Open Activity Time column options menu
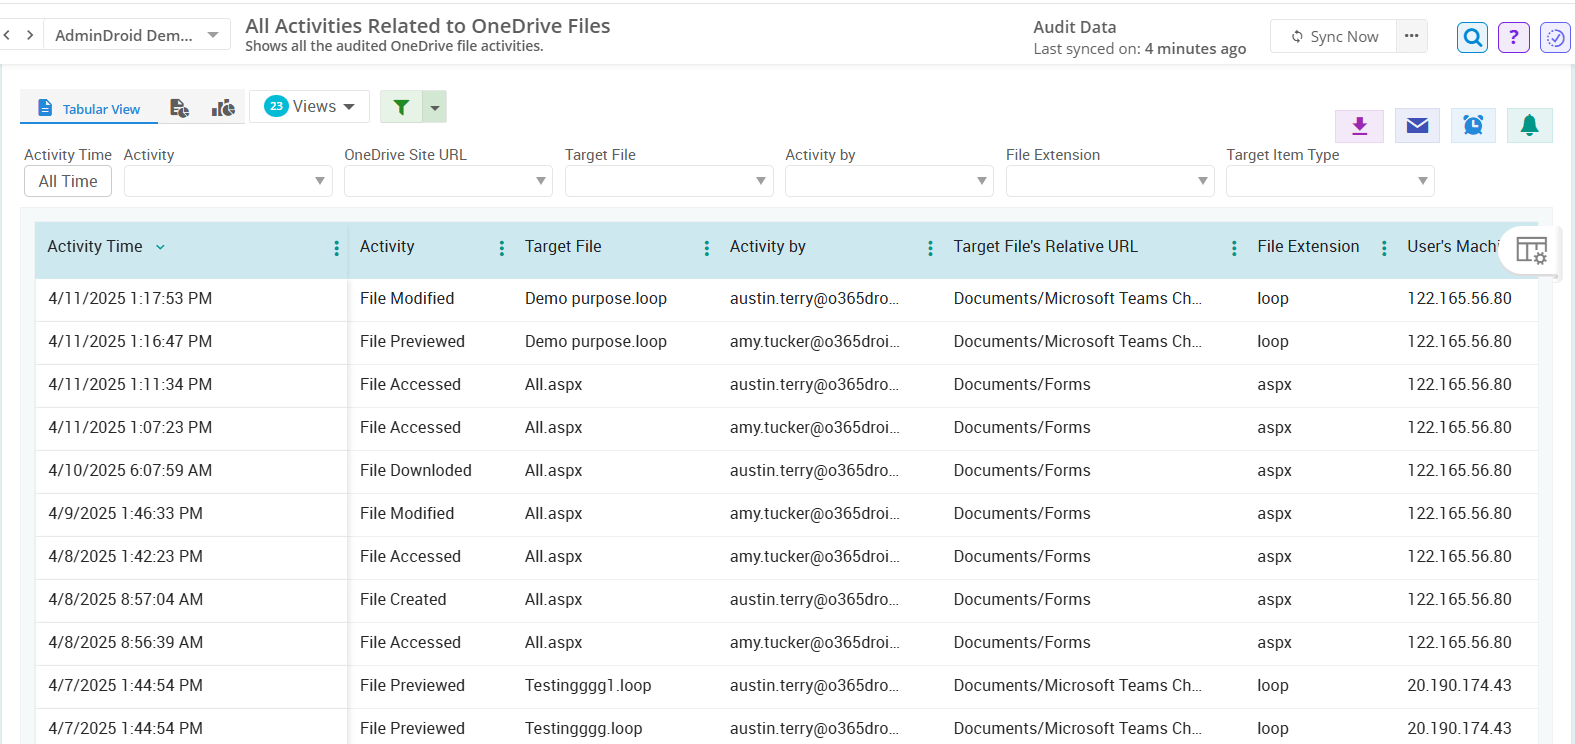Image resolution: width=1575 pixels, height=744 pixels. click(336, 248)
